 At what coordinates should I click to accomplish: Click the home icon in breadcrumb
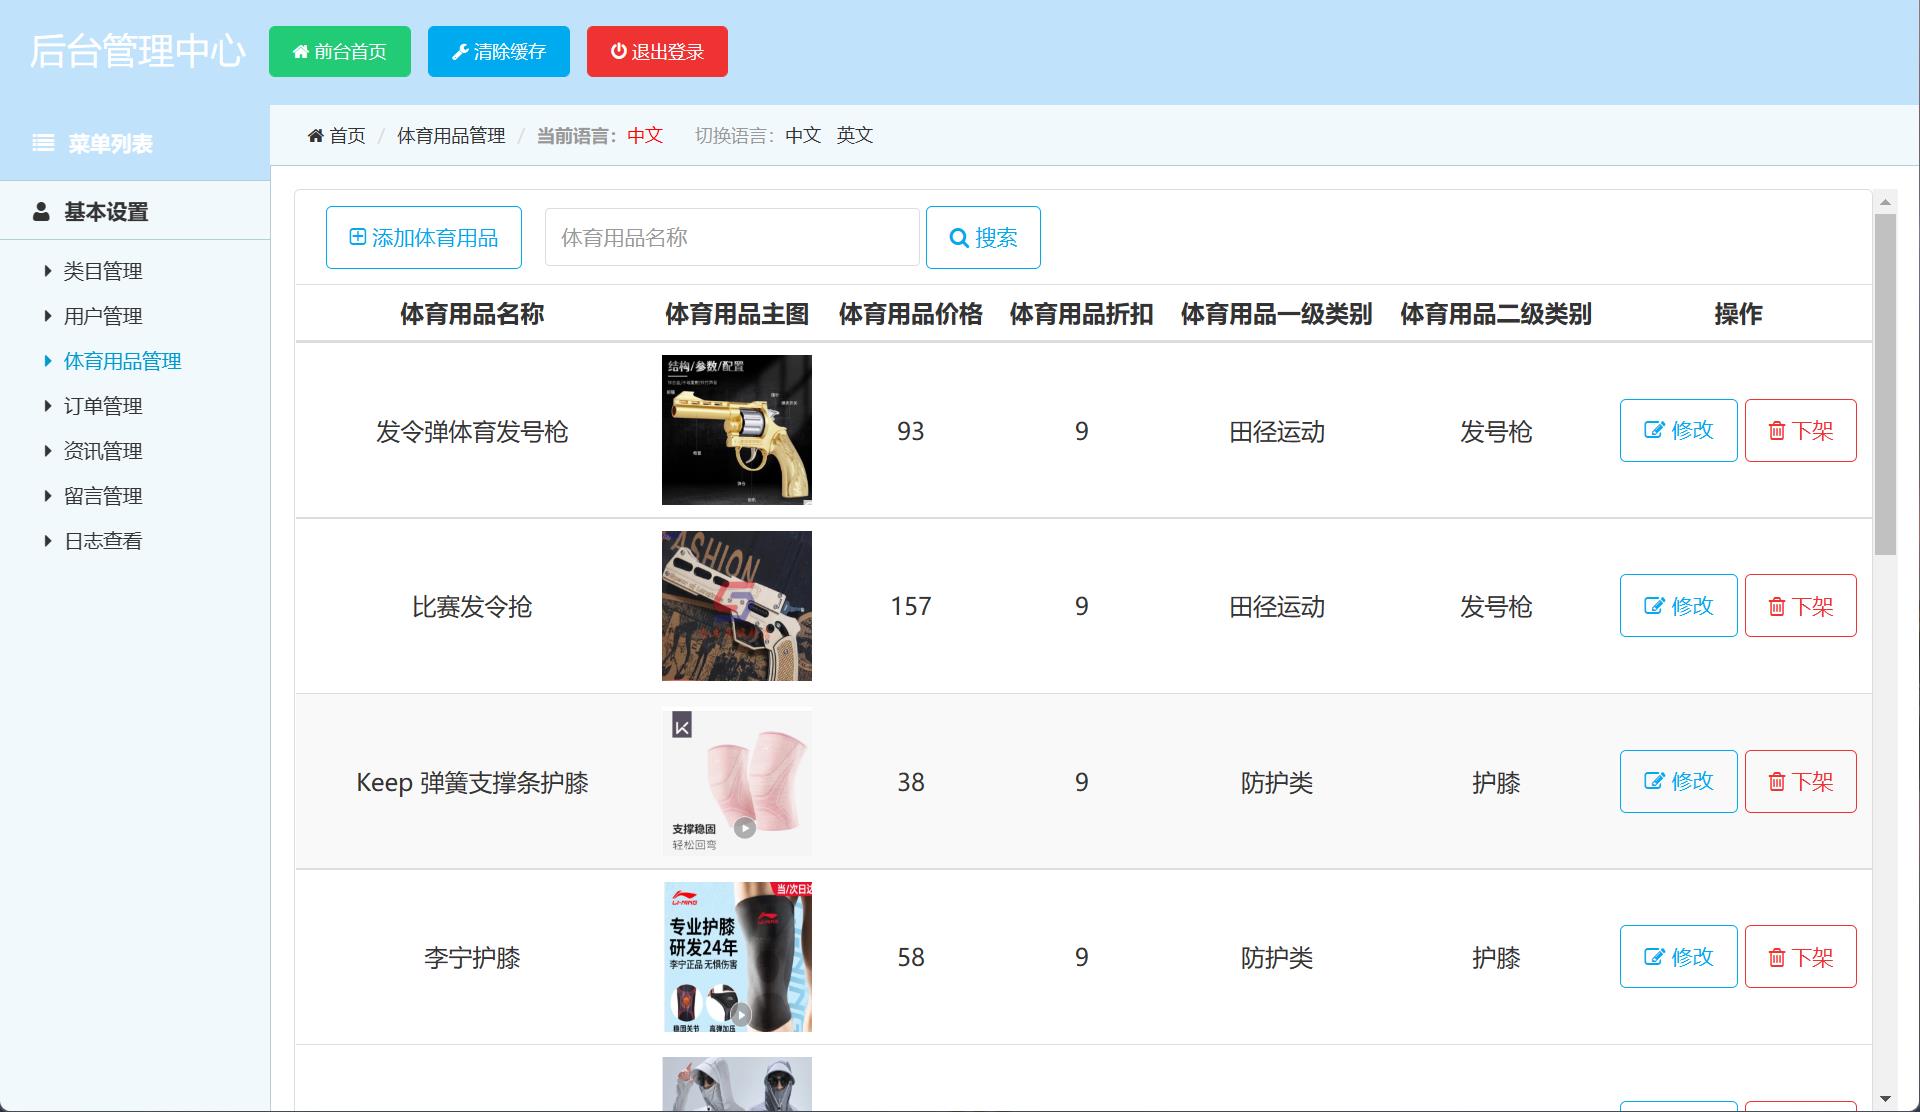coord(315,136)
